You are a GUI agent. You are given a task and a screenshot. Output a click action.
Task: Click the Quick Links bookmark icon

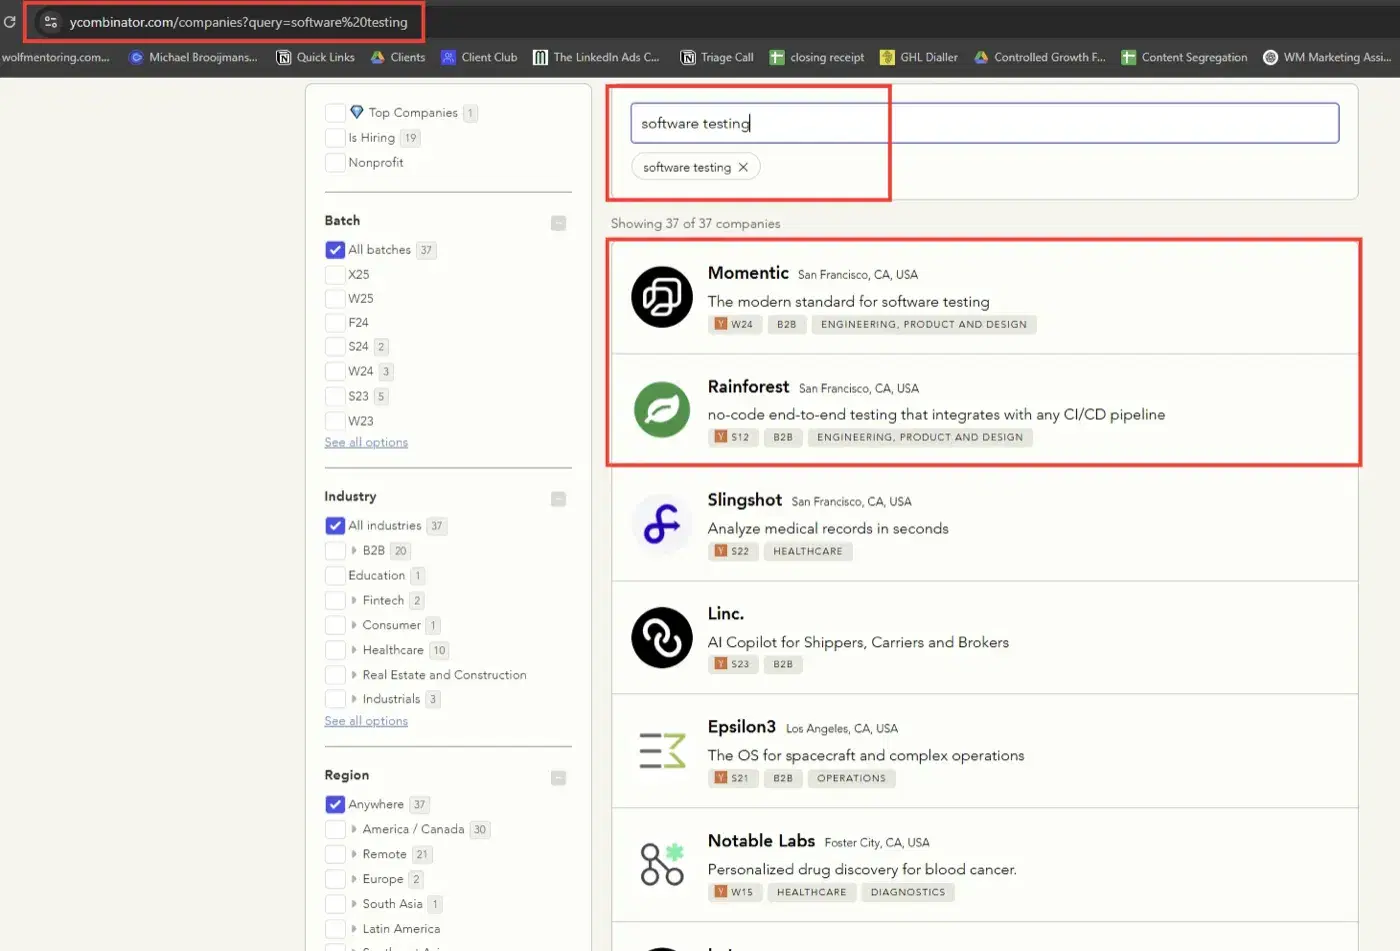coord(284,57)
